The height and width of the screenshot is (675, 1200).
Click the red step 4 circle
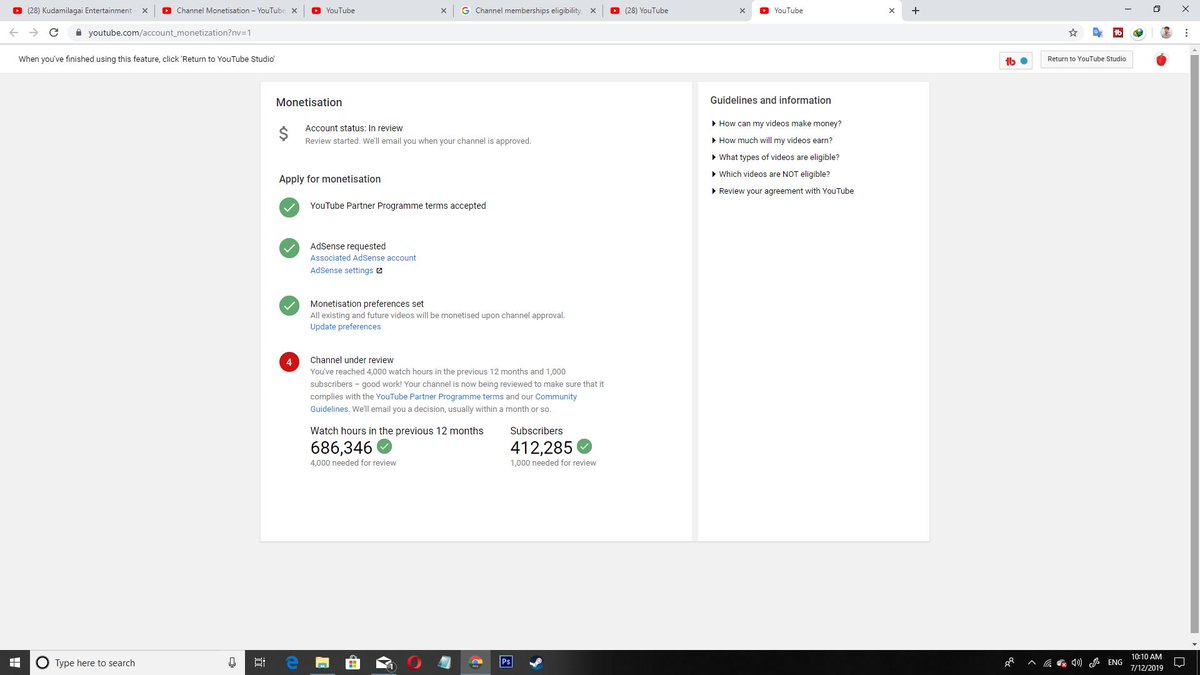[289, 362]
